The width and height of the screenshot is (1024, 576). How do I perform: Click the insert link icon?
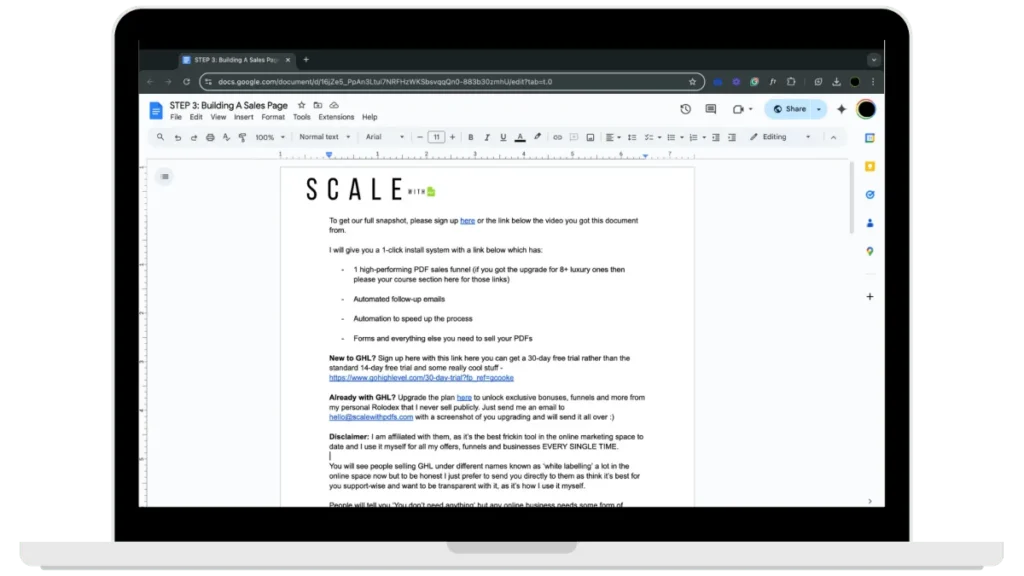coord(558,137)
